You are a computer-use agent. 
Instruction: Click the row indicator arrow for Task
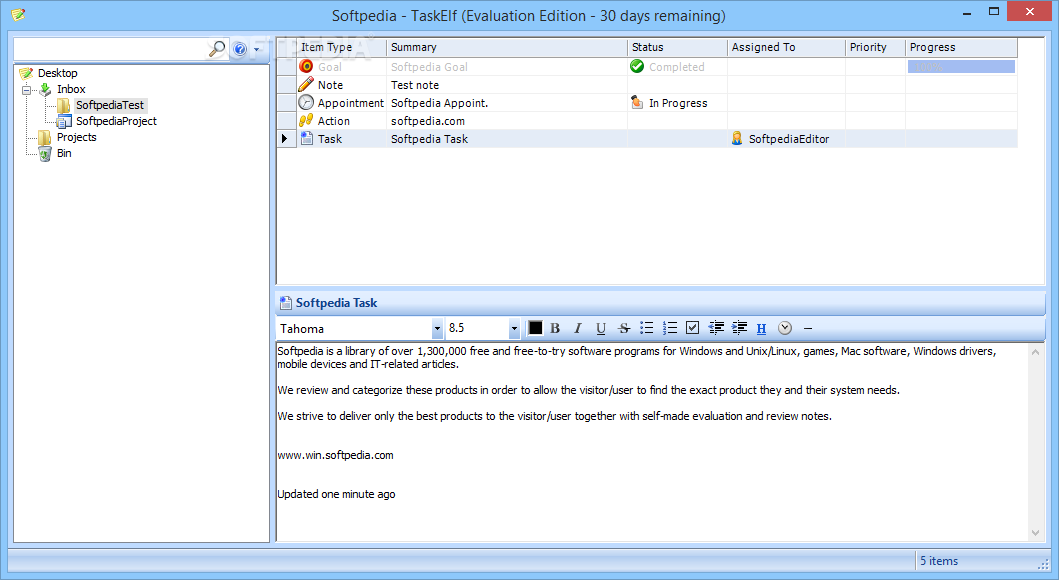(x=286, y=138)
